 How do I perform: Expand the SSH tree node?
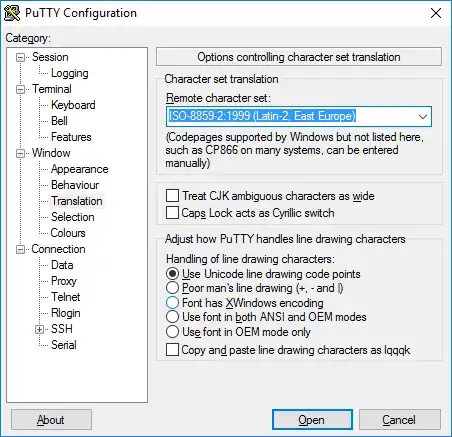(x=39, y=329)
